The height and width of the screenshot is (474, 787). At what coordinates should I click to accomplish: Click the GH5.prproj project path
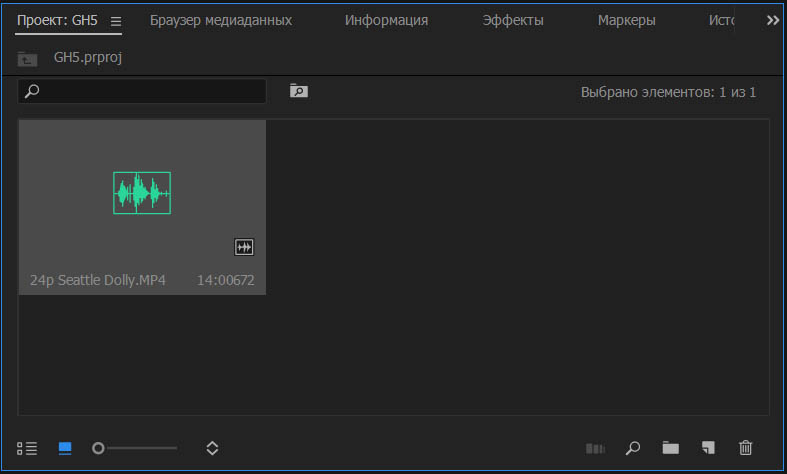tap(88, 58)
